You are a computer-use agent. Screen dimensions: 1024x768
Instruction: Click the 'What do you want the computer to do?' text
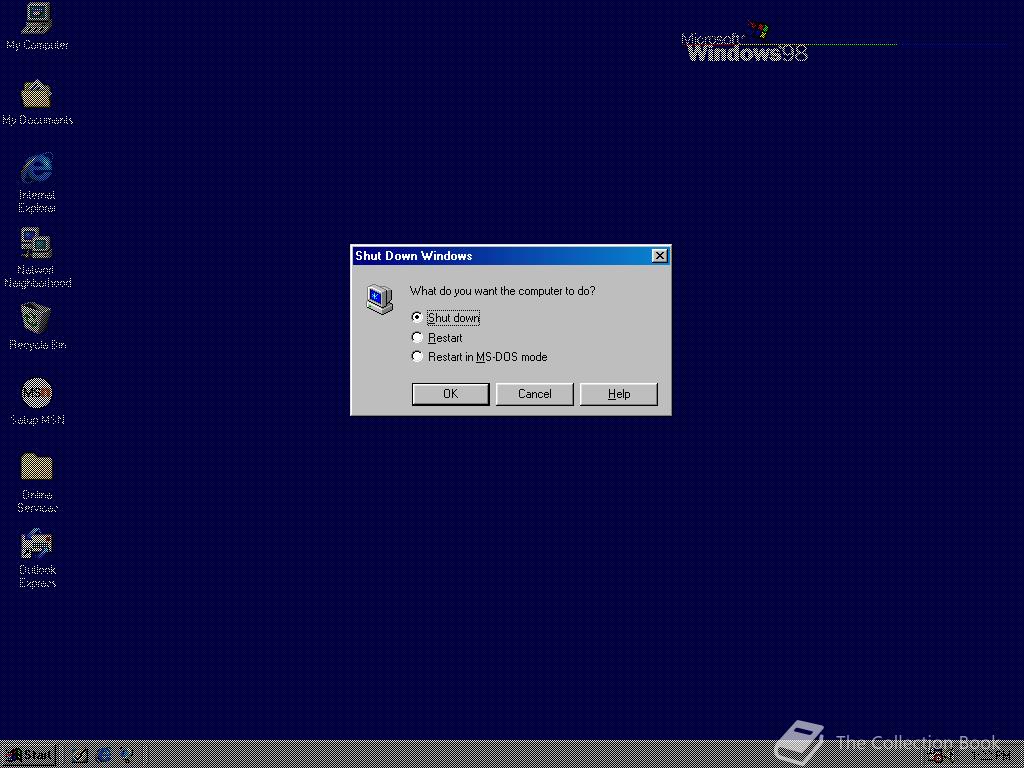[502, 291]
